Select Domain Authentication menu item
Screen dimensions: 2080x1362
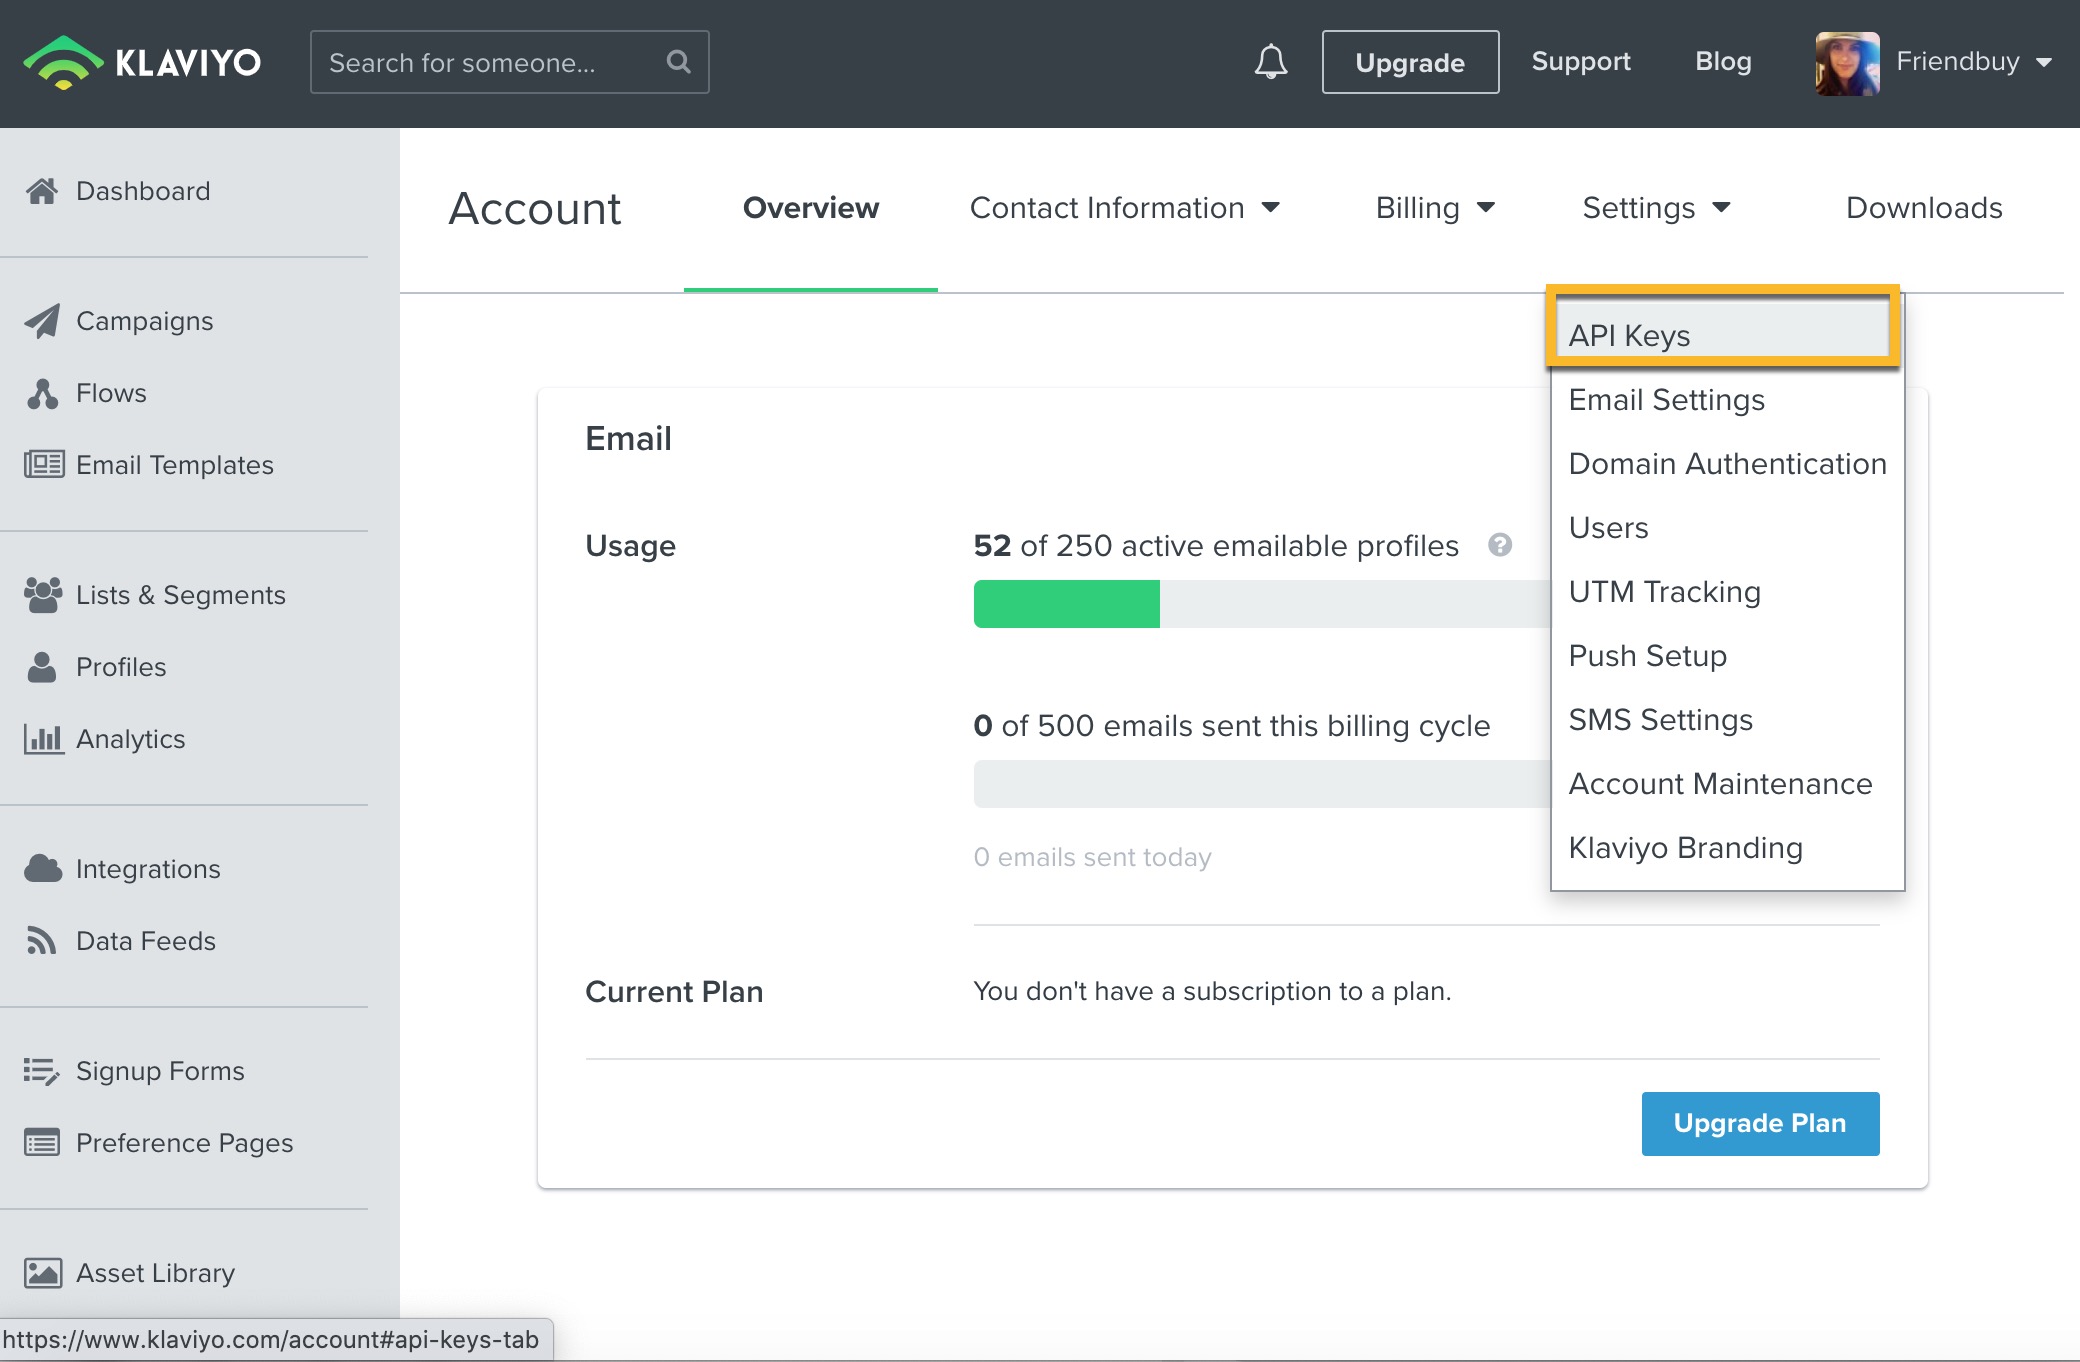point(1727,464)
